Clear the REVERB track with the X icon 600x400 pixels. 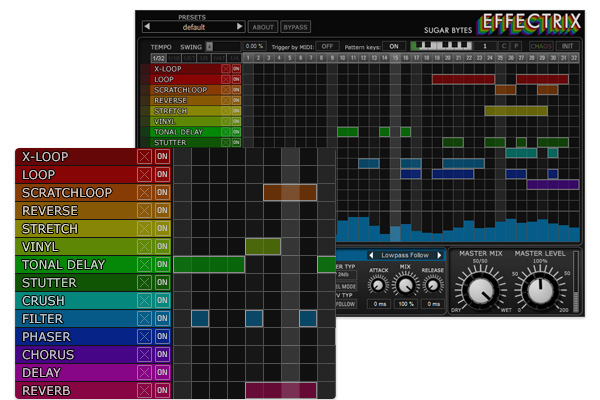[144, 390]
